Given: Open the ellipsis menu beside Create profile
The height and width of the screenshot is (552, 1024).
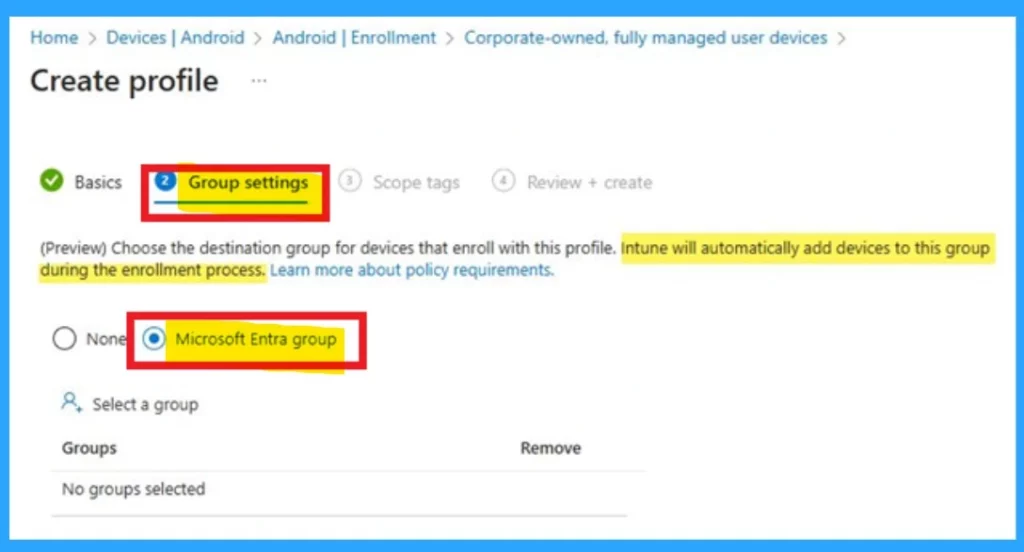Looking at the screenshot, I should point(259,81).
